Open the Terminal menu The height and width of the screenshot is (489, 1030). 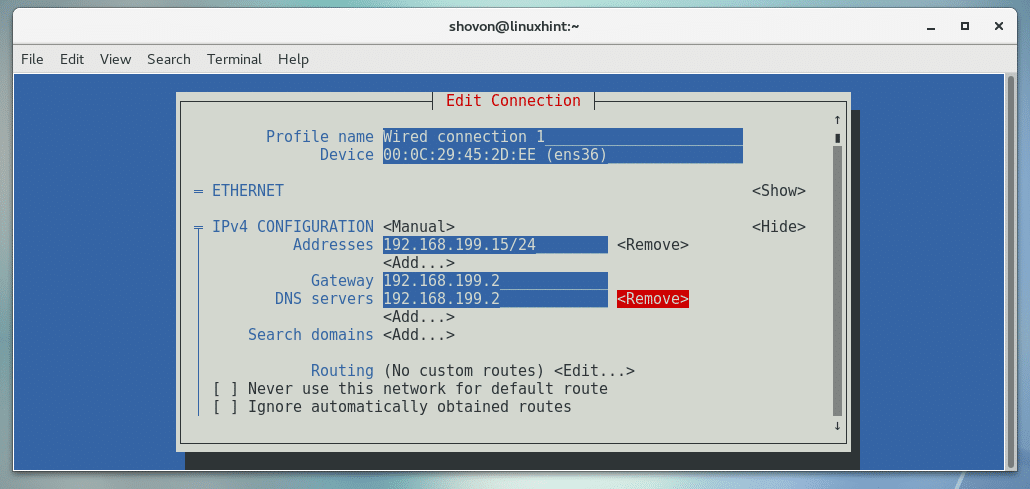point(234,59)
